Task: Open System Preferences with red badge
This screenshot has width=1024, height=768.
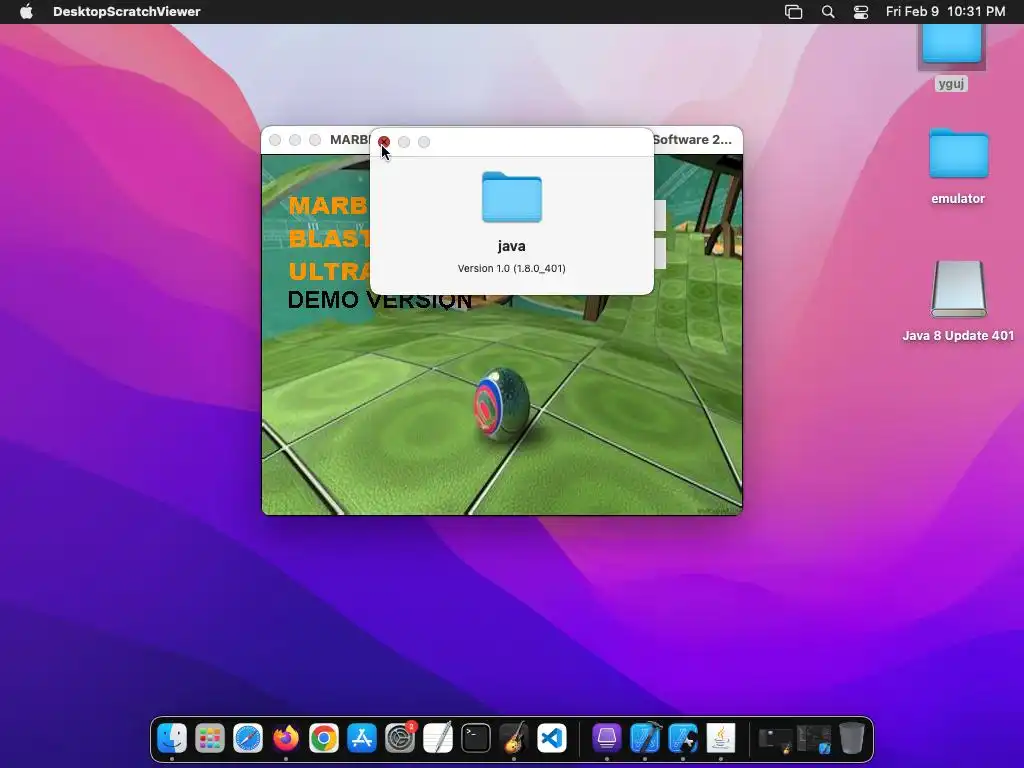Action: tap(400, 739)
